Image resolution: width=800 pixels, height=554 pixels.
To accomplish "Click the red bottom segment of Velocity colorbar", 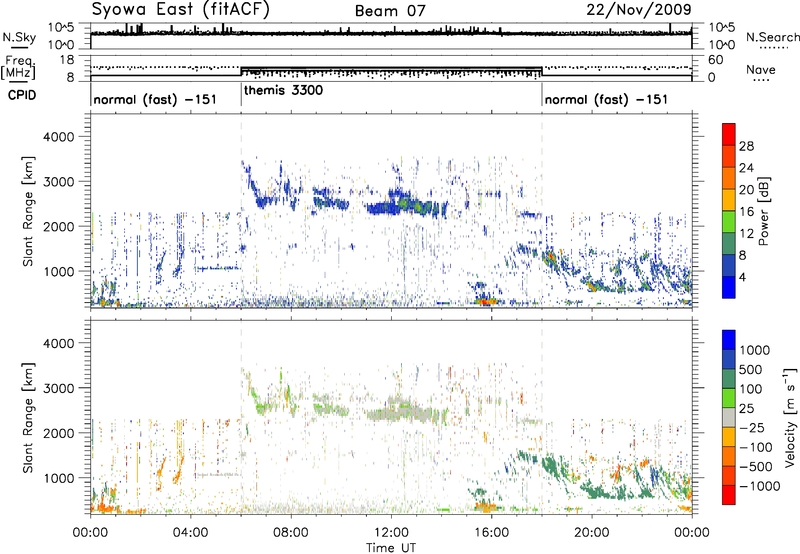I will [729, 495].
